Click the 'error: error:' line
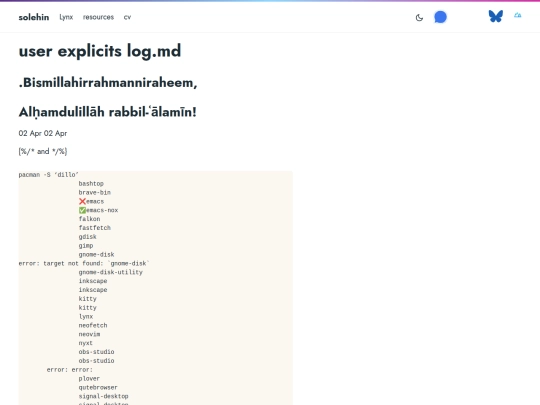Viewport: 540px width, 405px height. coord(70,370)
